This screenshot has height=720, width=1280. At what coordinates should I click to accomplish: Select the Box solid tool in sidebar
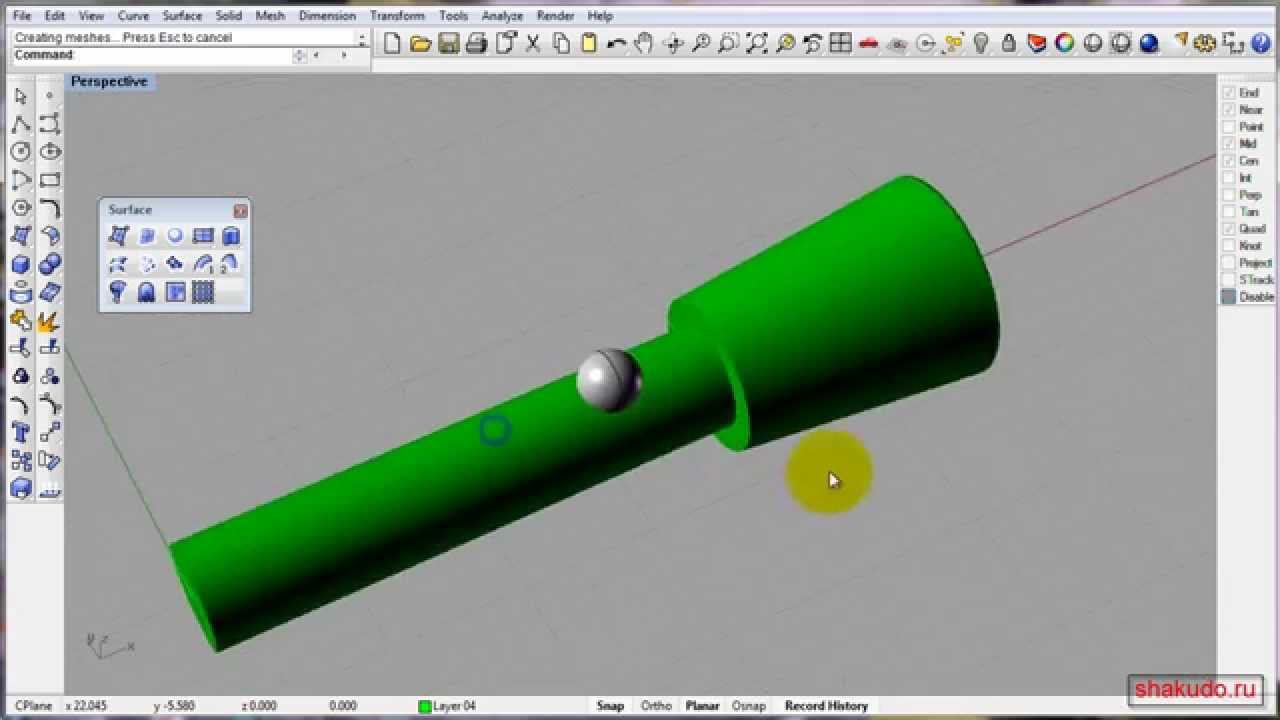(x=21, y=265)
